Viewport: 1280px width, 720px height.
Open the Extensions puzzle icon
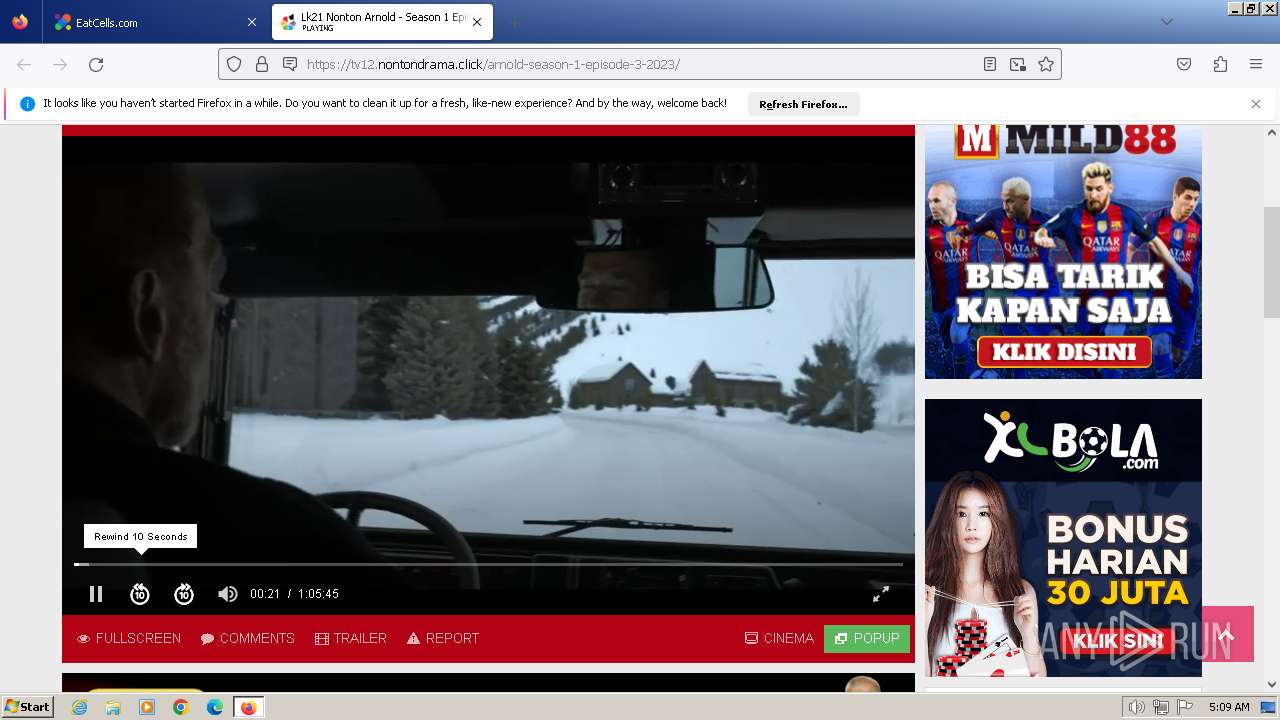pos(1220,64)
